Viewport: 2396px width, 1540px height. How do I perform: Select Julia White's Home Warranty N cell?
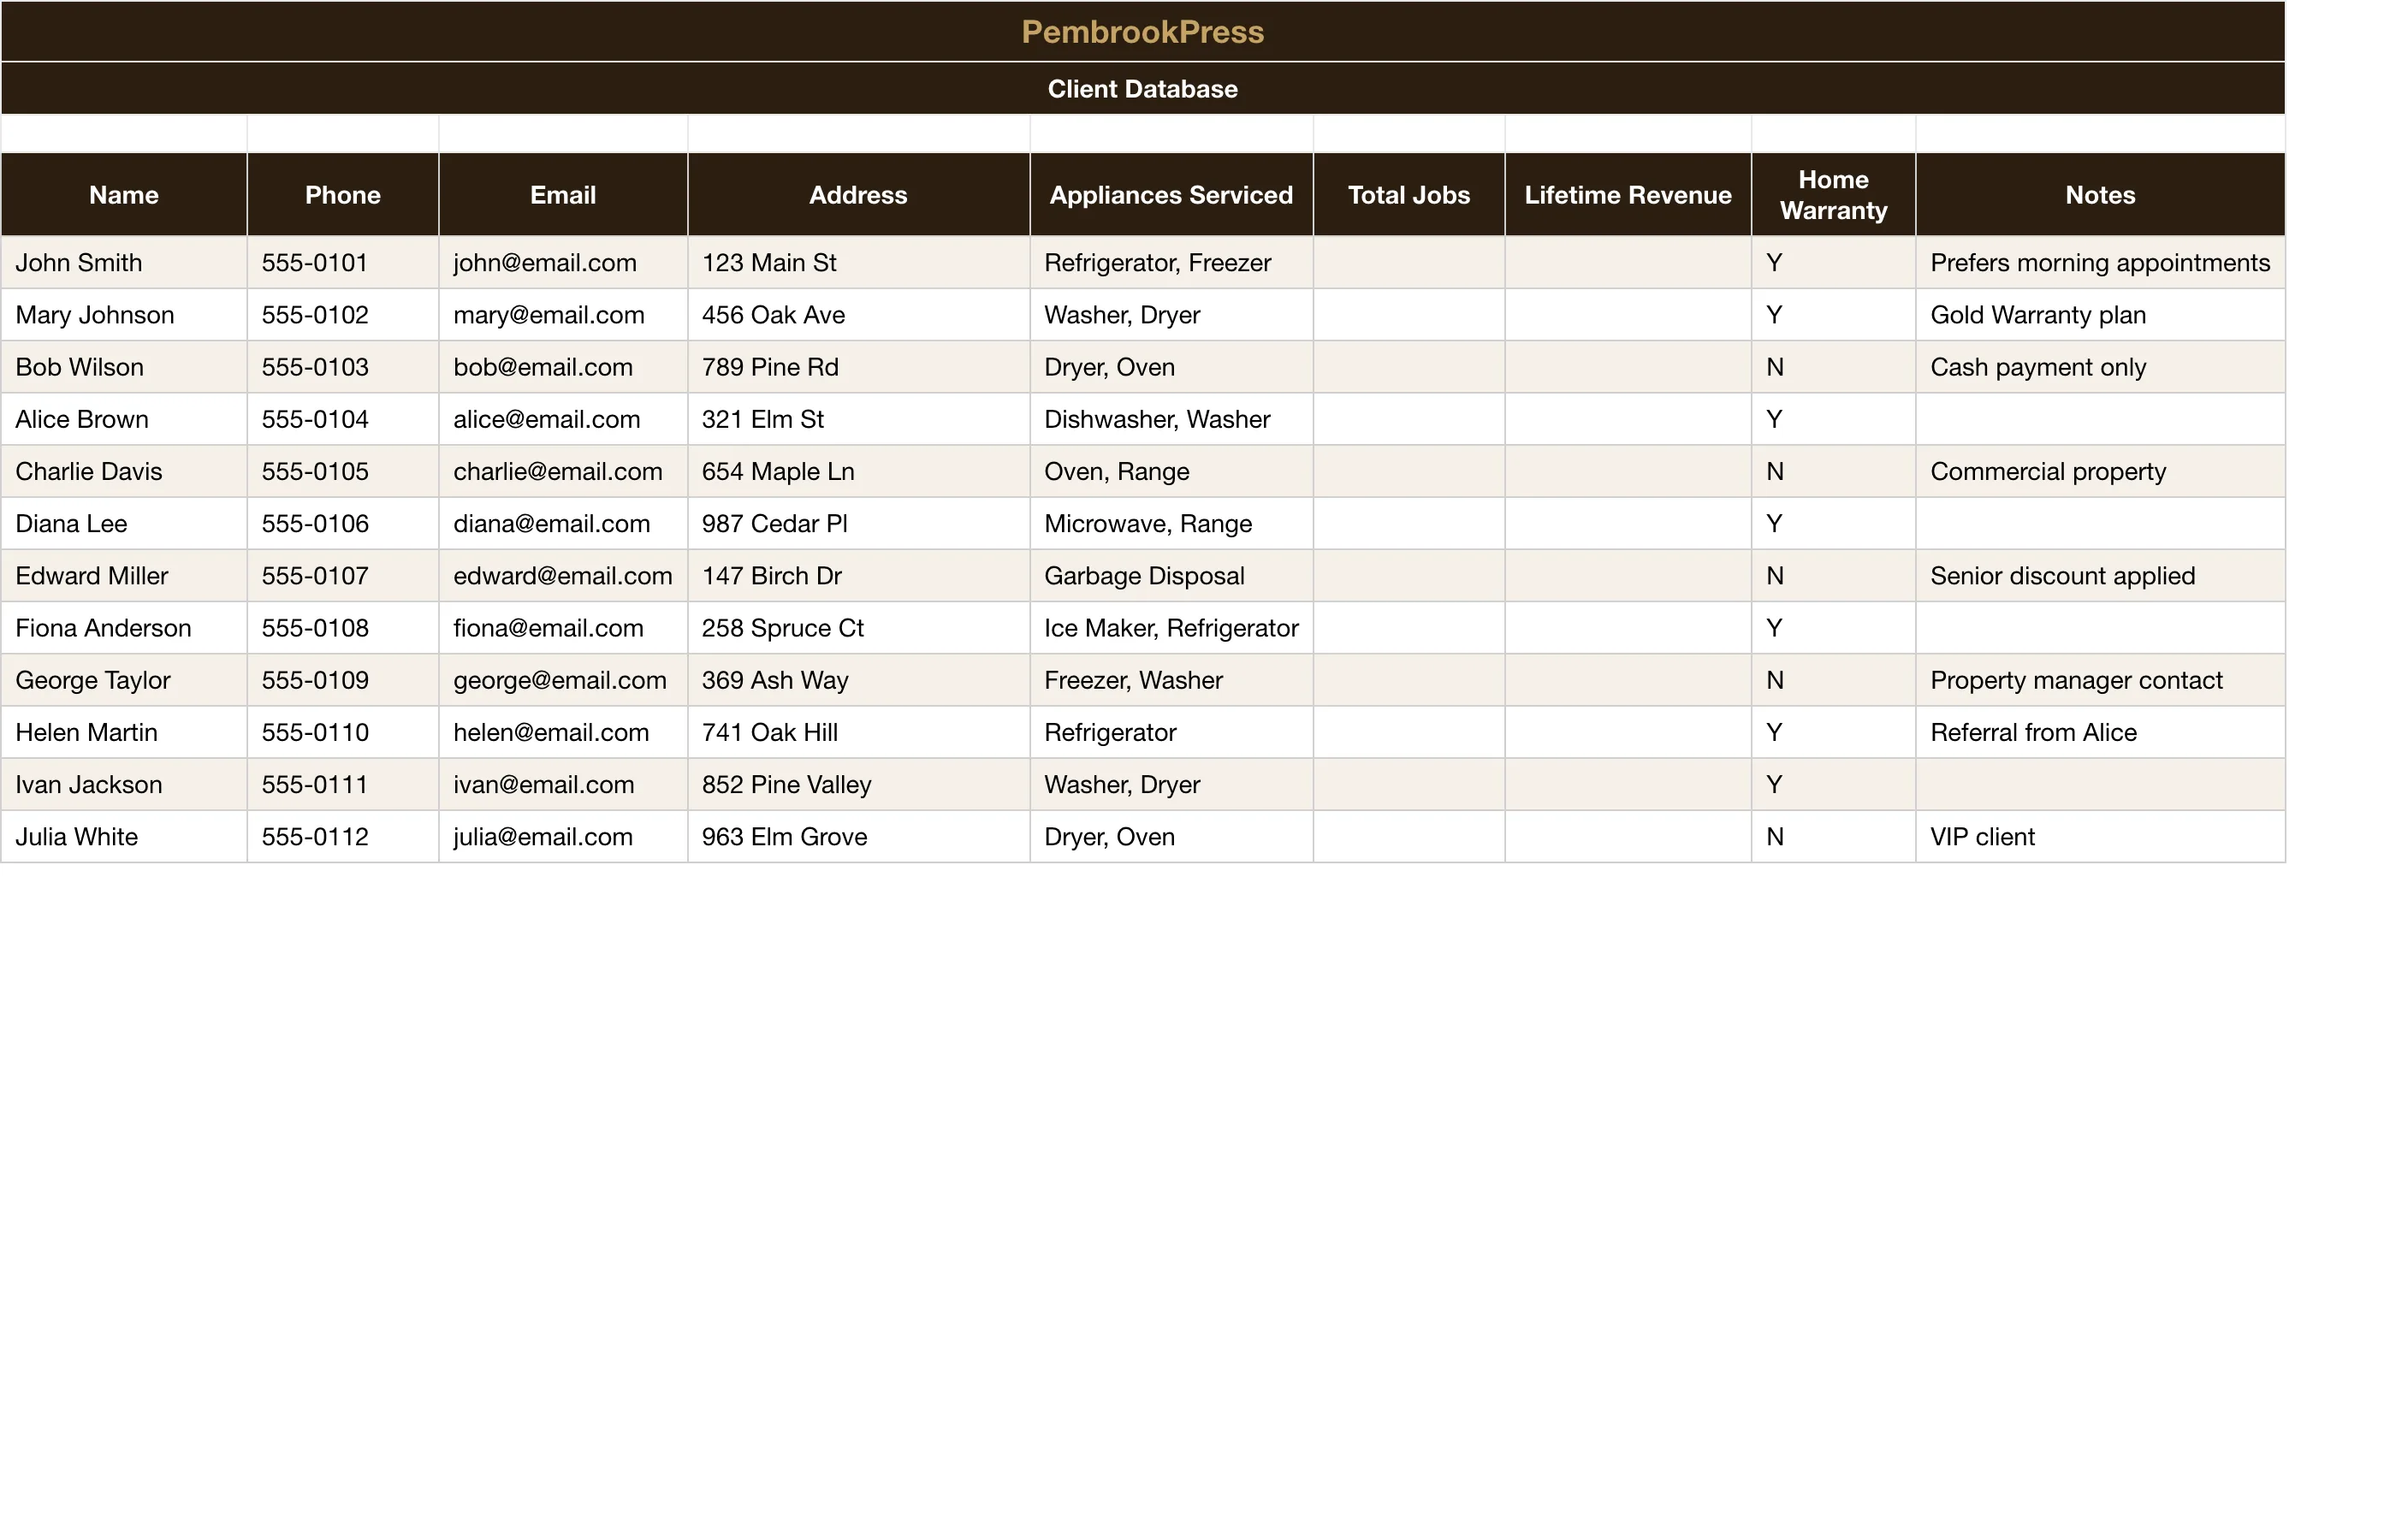tap(1833, 837)
